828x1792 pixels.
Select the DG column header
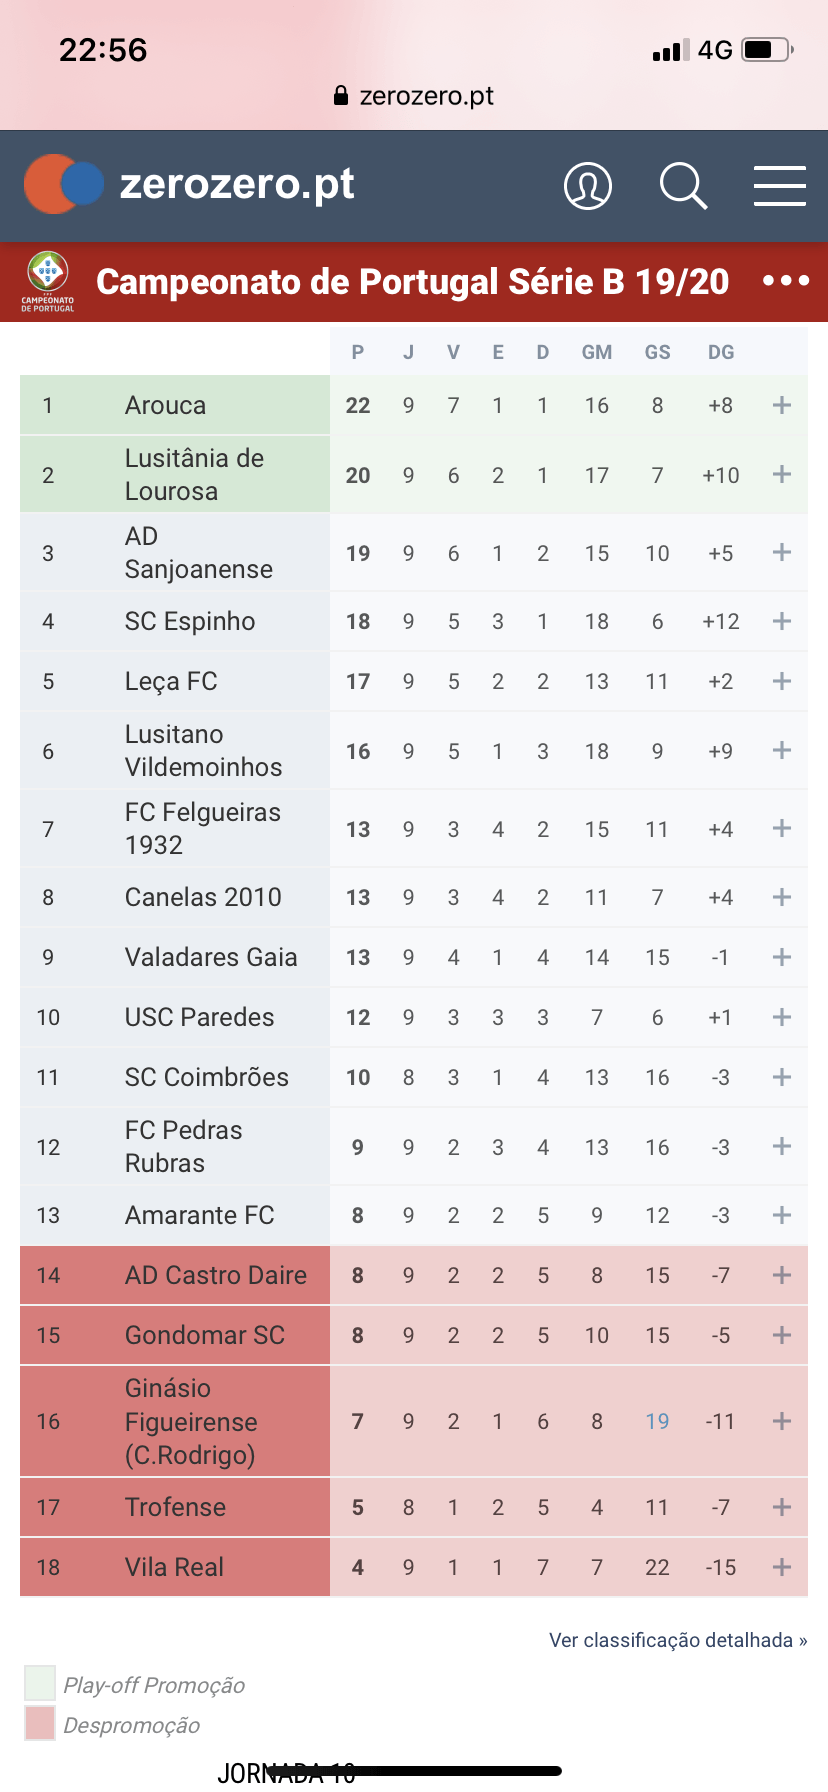(721, 352)
